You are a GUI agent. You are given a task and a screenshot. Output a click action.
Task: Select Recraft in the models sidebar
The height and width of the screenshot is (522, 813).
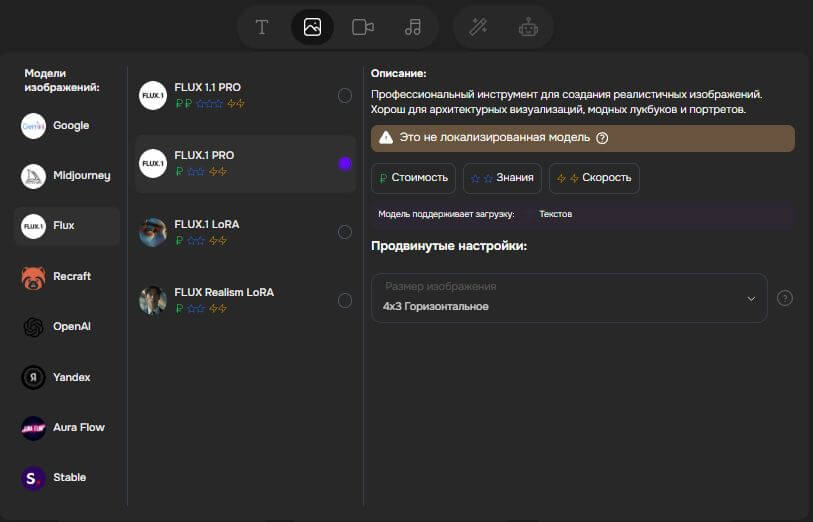(66, 276)
